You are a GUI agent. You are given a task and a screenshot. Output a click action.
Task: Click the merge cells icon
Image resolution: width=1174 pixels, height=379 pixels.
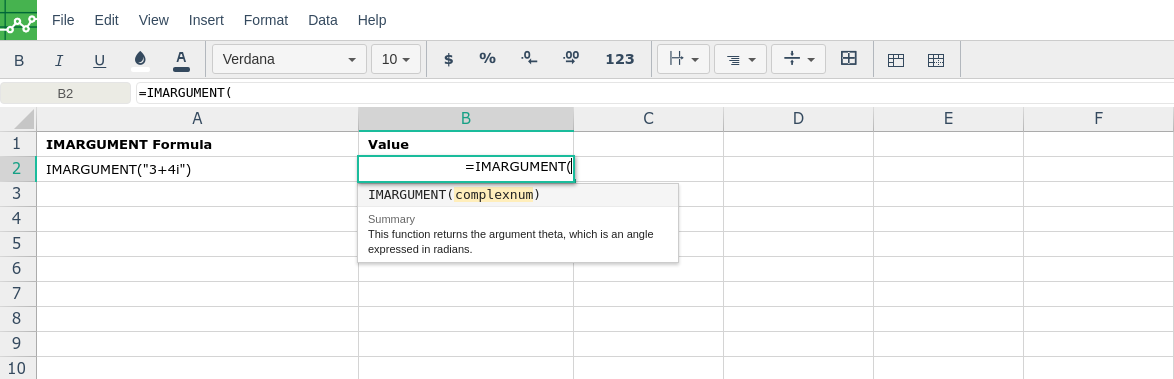click(x=848, y=58)
